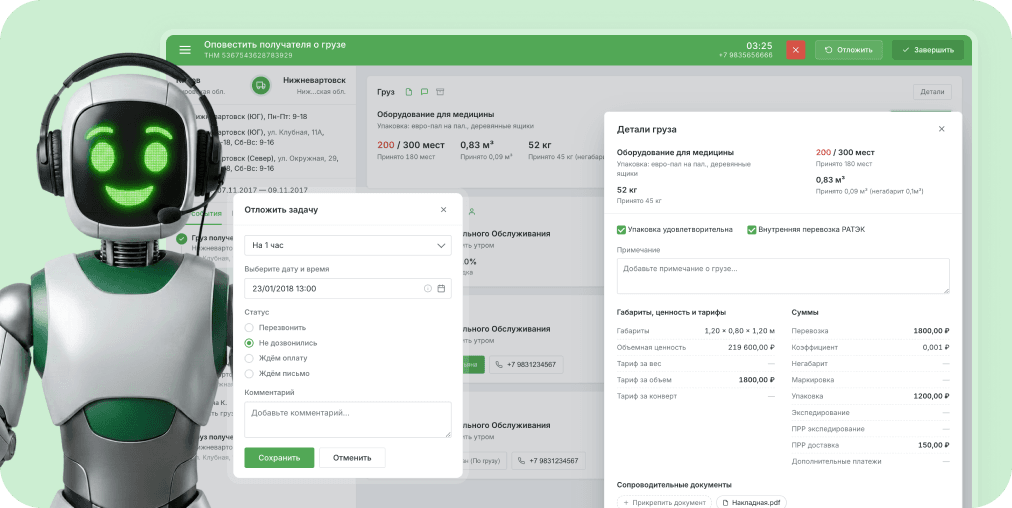Click the Отложить button in the header
The image size is (1012, 508).
848,50
